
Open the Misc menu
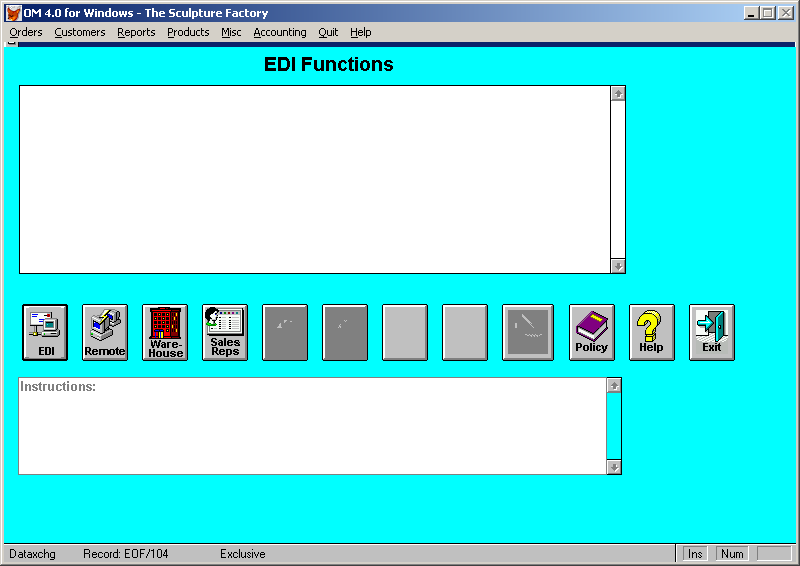(x=231, y=32)
